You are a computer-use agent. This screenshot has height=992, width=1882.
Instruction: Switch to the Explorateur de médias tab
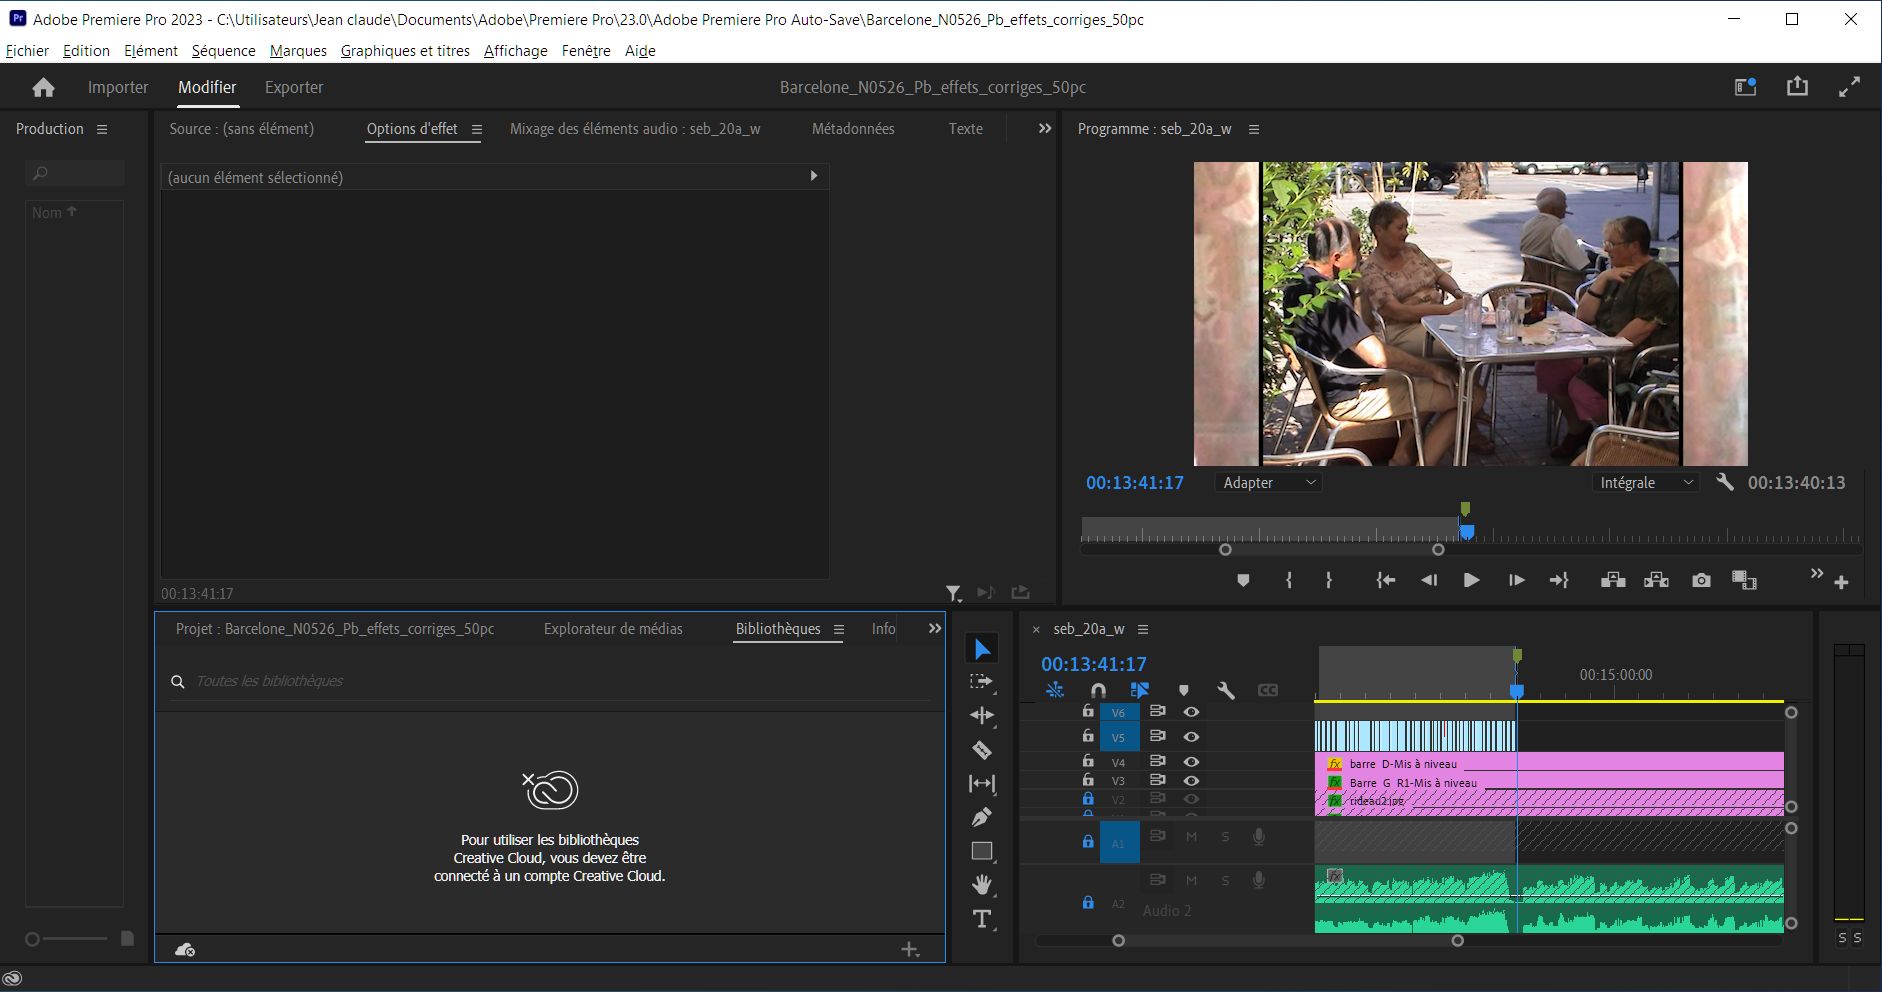click(613, 629)
